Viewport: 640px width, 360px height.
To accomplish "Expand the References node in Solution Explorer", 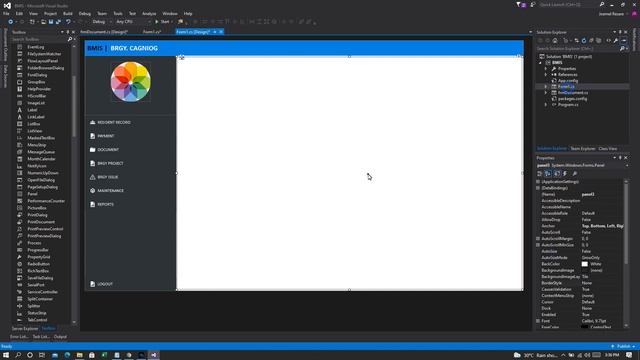I will [x=546, y=75].
